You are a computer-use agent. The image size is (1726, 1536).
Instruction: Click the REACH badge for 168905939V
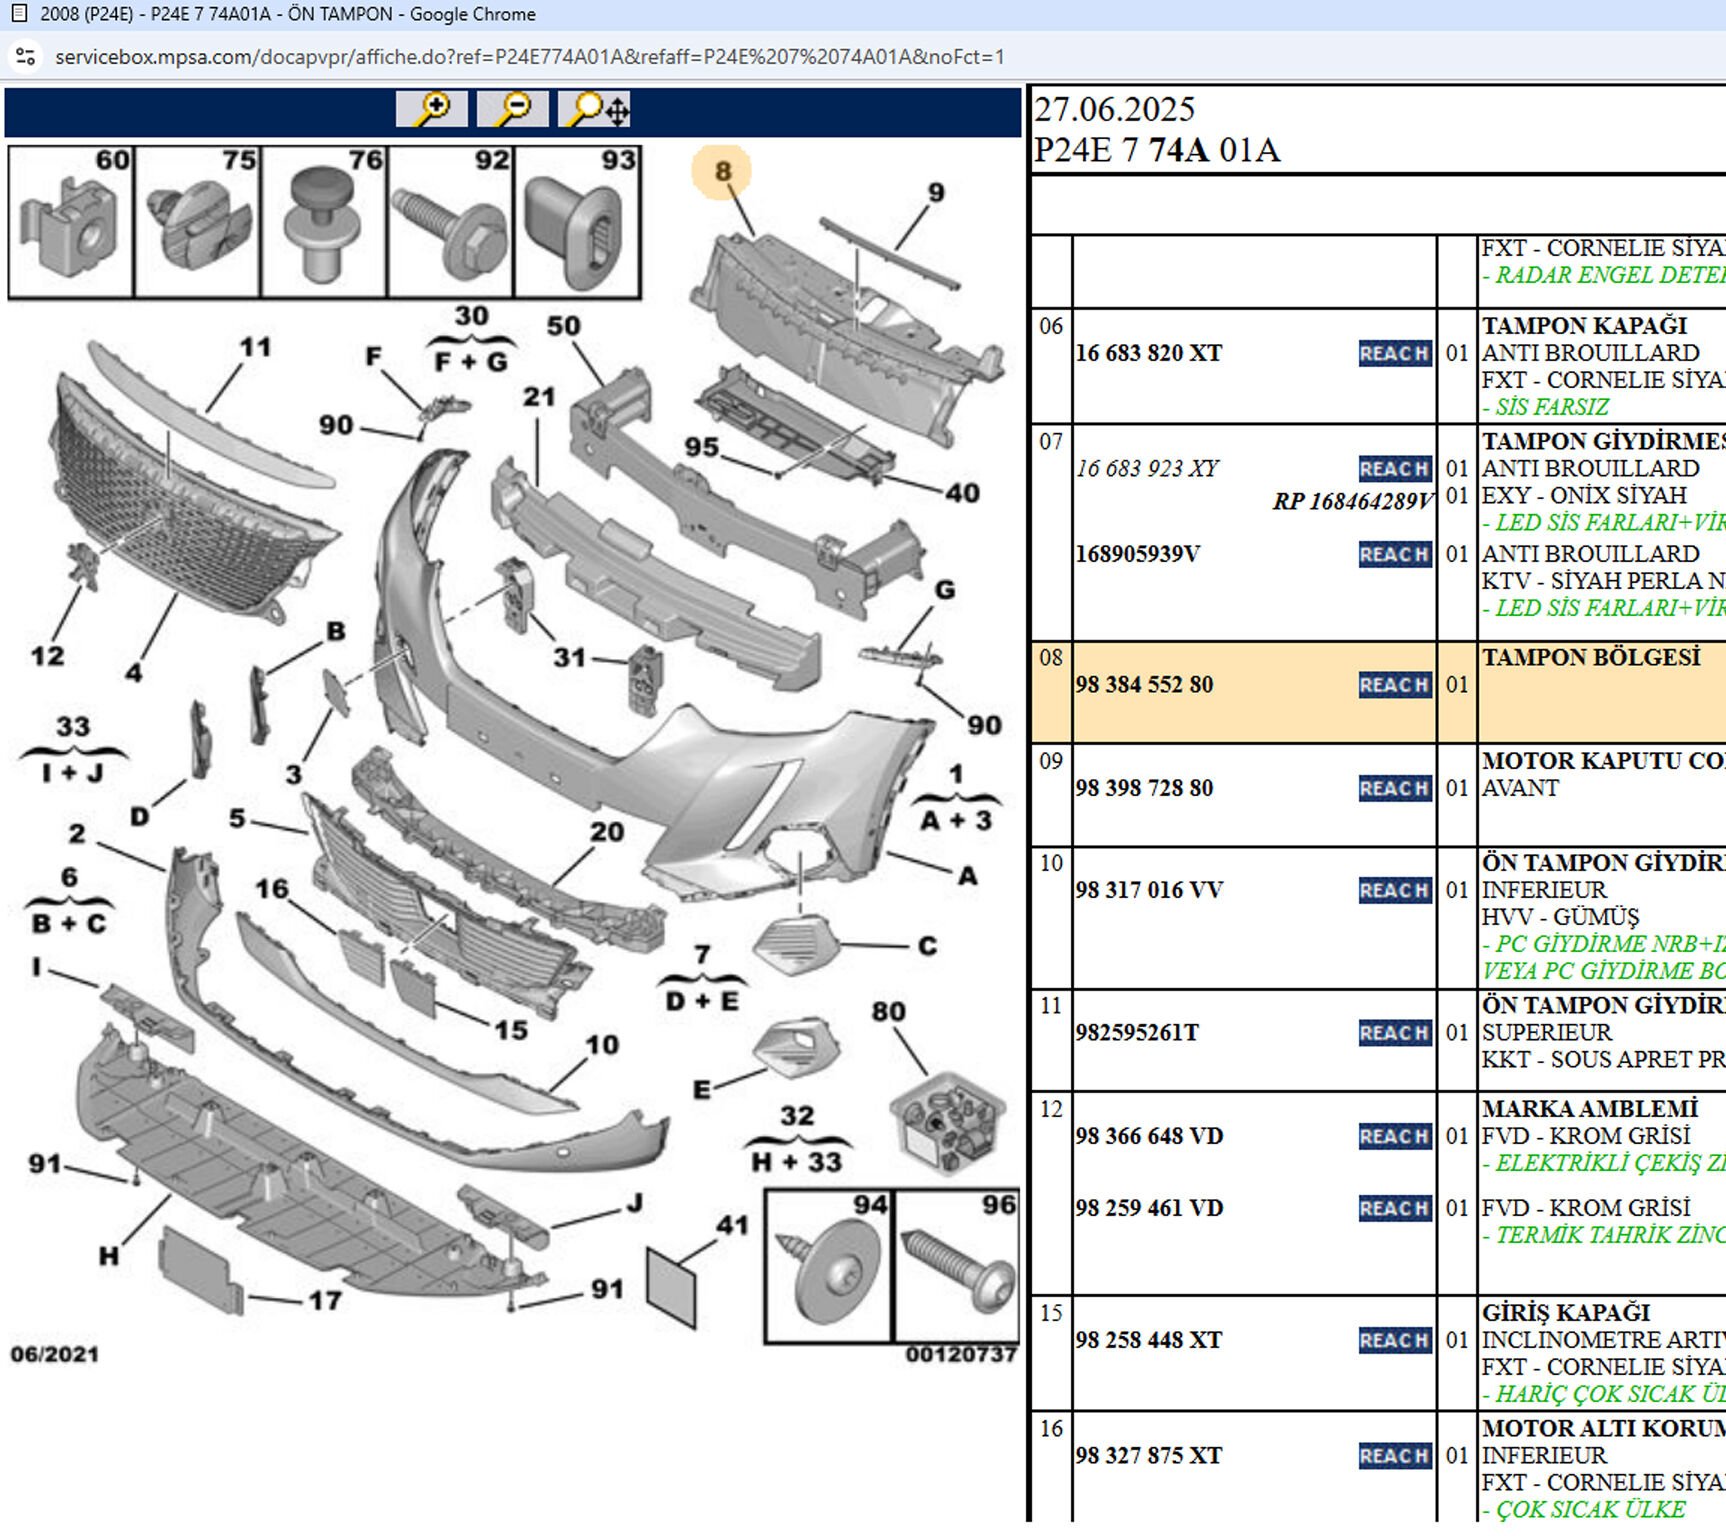(x=1394, y=554)
